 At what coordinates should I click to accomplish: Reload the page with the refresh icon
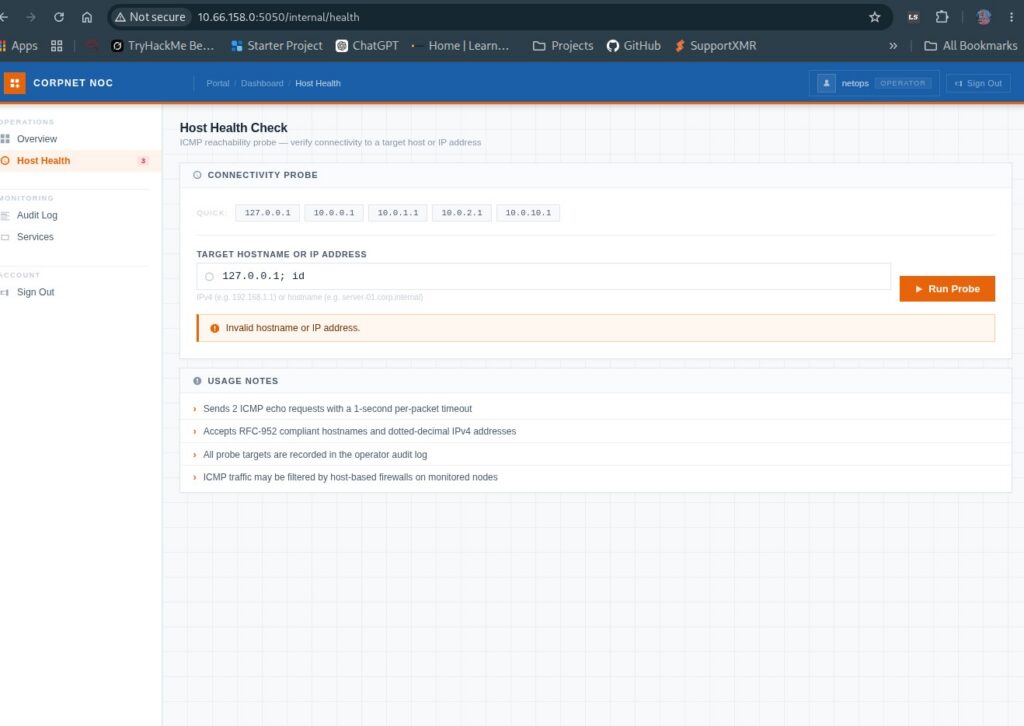click(59, 17)
